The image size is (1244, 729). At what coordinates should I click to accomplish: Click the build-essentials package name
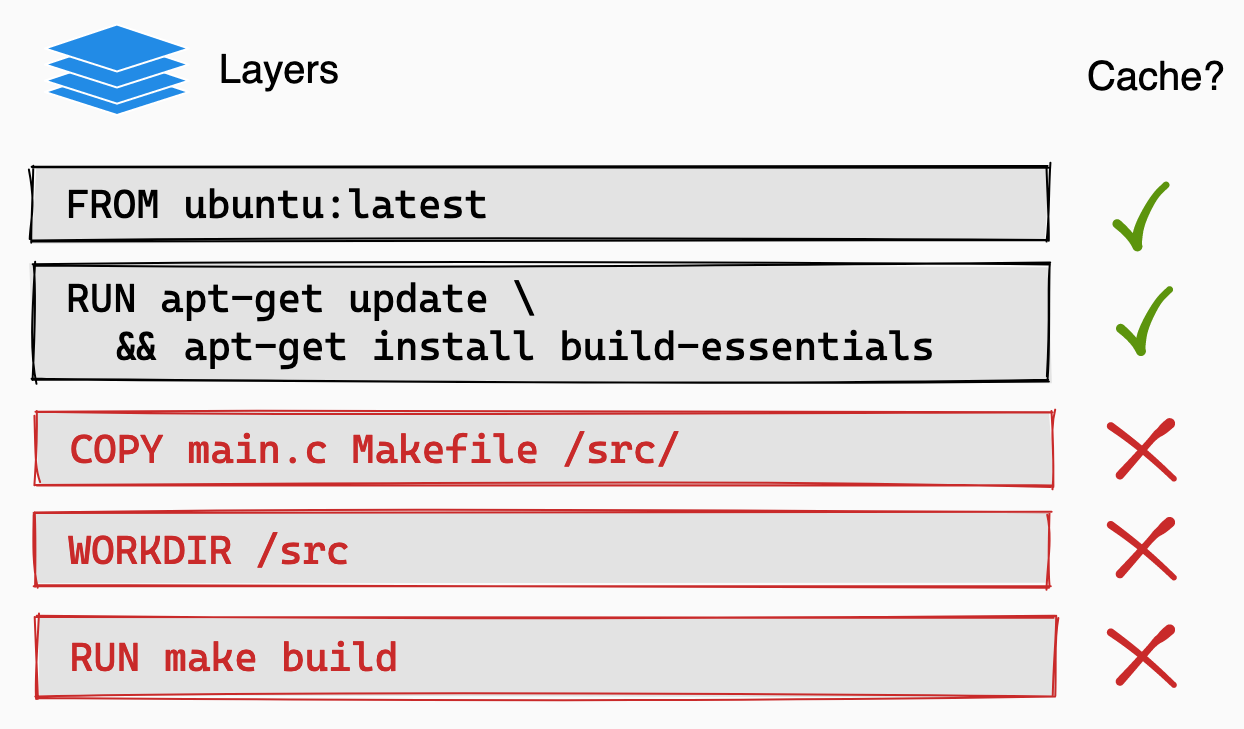click(x=746, y=347)
